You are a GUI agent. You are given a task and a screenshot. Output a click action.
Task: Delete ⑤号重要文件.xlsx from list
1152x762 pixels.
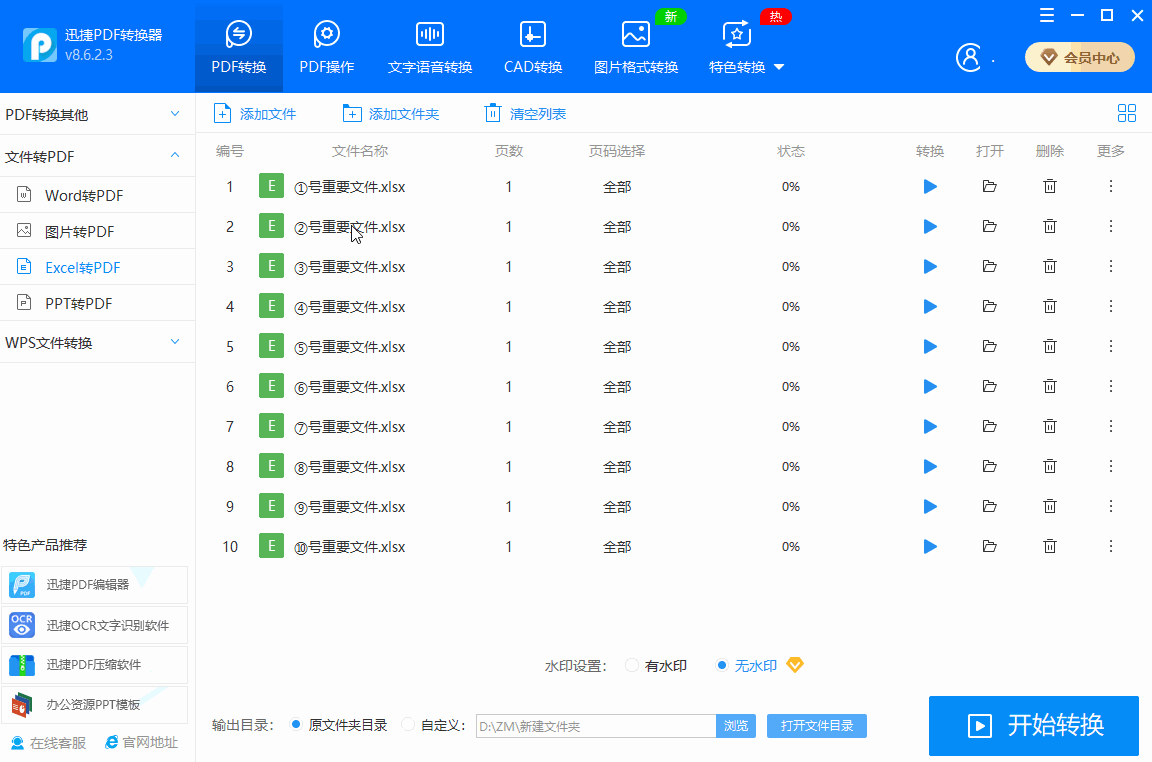coord(1050,346)
